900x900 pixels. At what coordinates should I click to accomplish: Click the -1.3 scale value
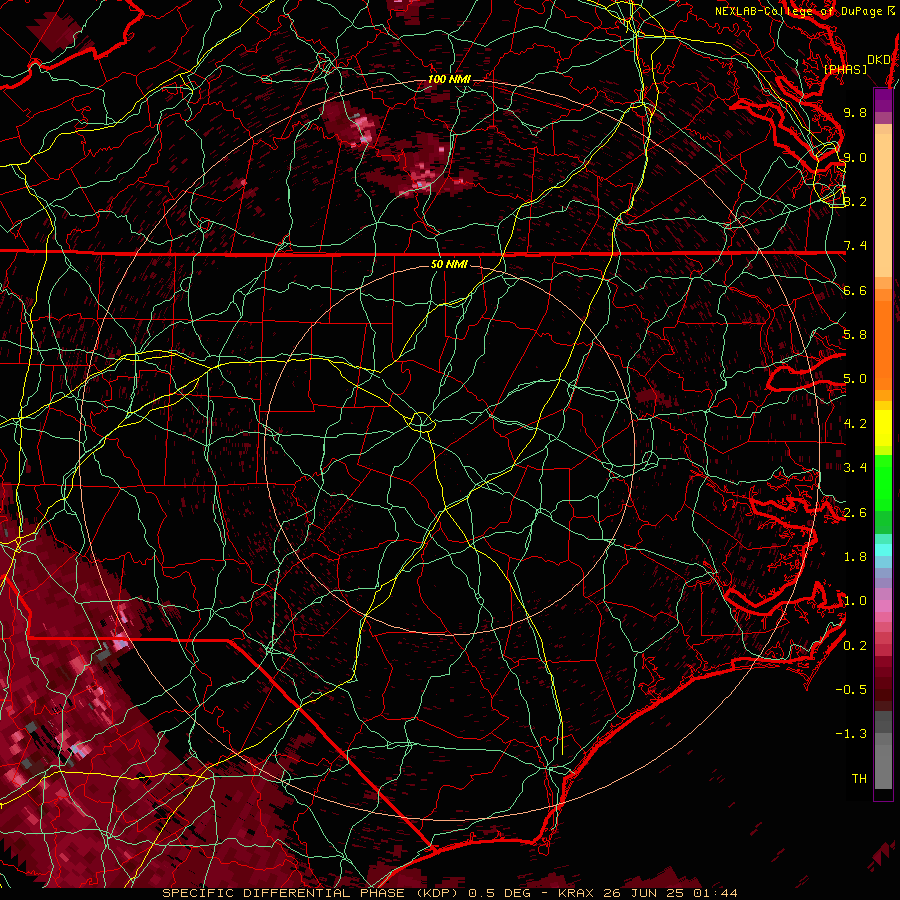click(x=851, y=734)
